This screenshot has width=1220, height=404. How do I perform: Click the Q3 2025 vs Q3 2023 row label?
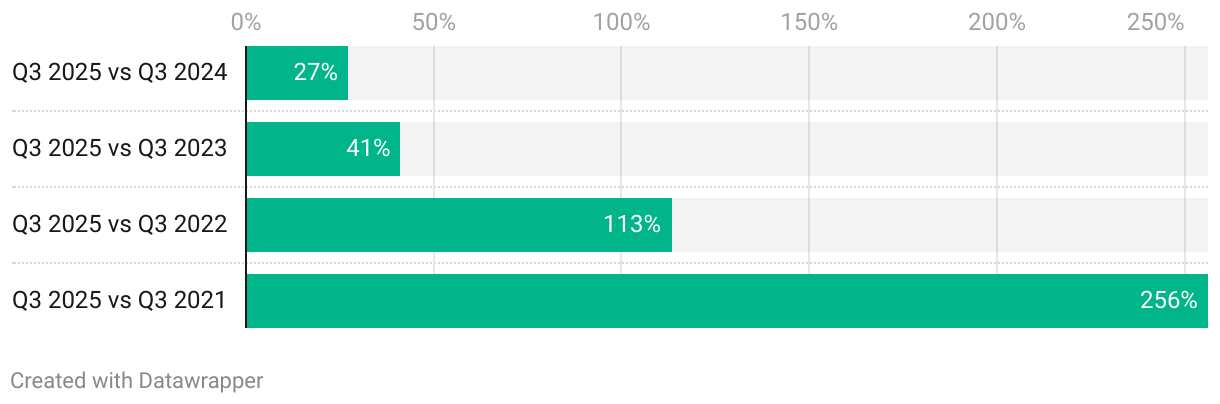pyautogui.click(x=120, y=149)
